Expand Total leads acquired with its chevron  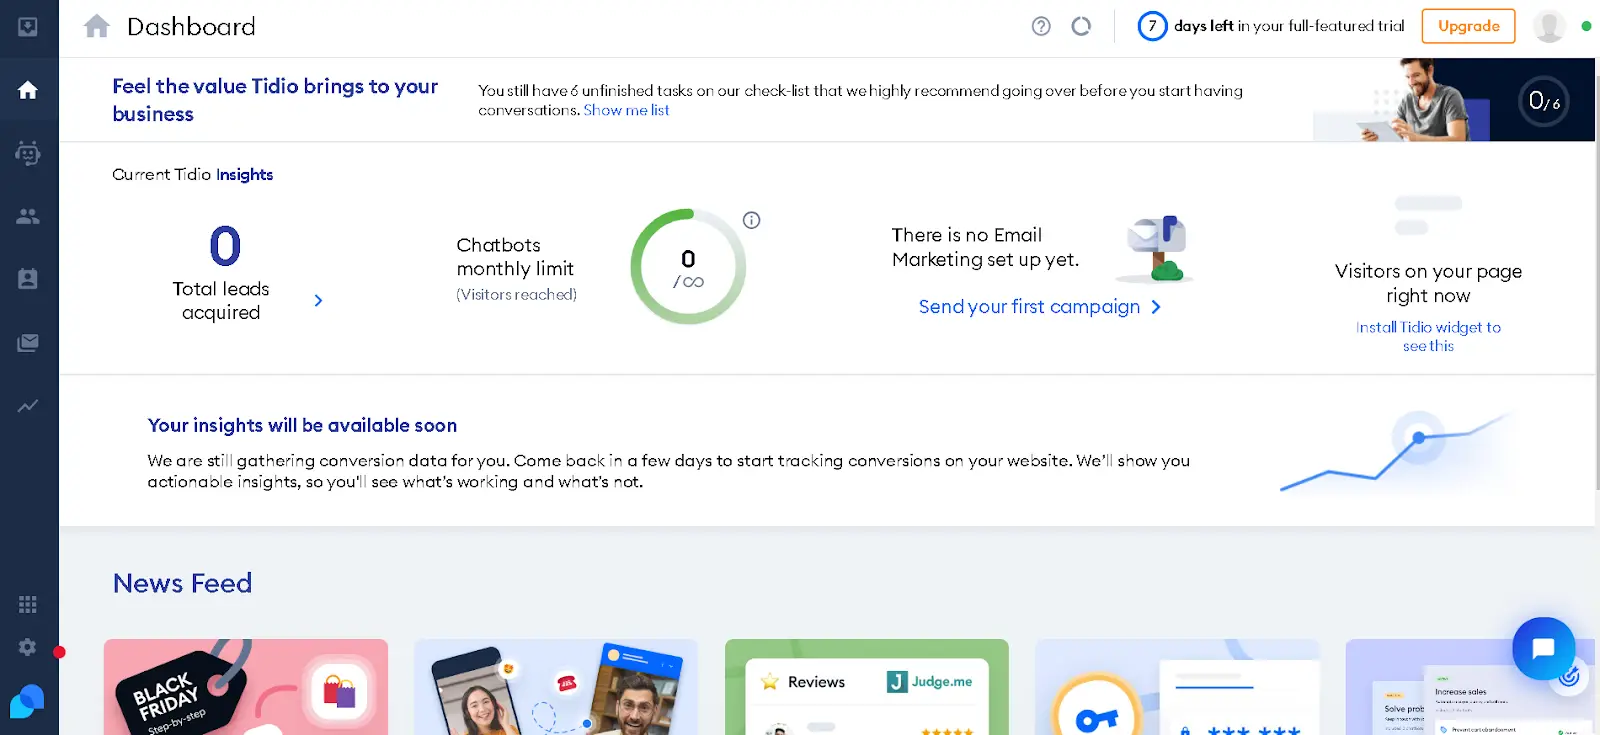(318, 300)
